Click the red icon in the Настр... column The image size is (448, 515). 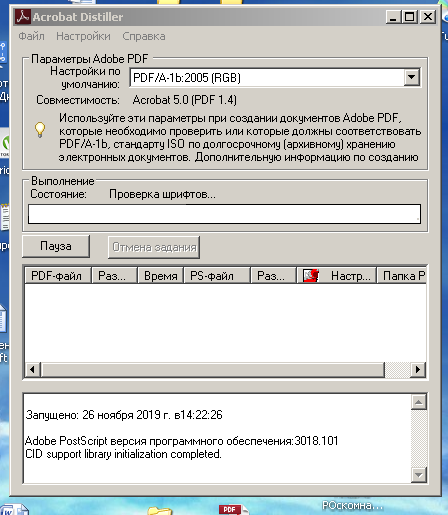coord(311,276)
